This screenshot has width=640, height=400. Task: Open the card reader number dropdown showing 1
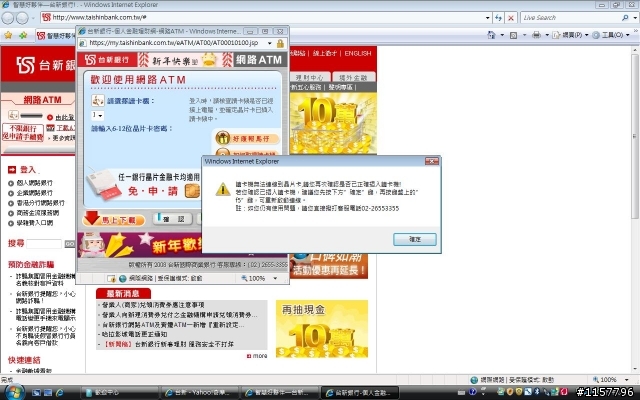(x=97, y=116)
